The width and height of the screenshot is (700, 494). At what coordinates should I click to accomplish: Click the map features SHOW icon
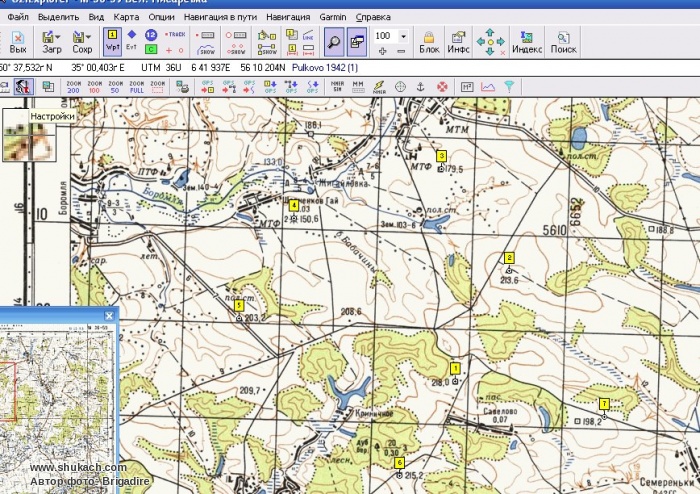click(x=267, y=50)
